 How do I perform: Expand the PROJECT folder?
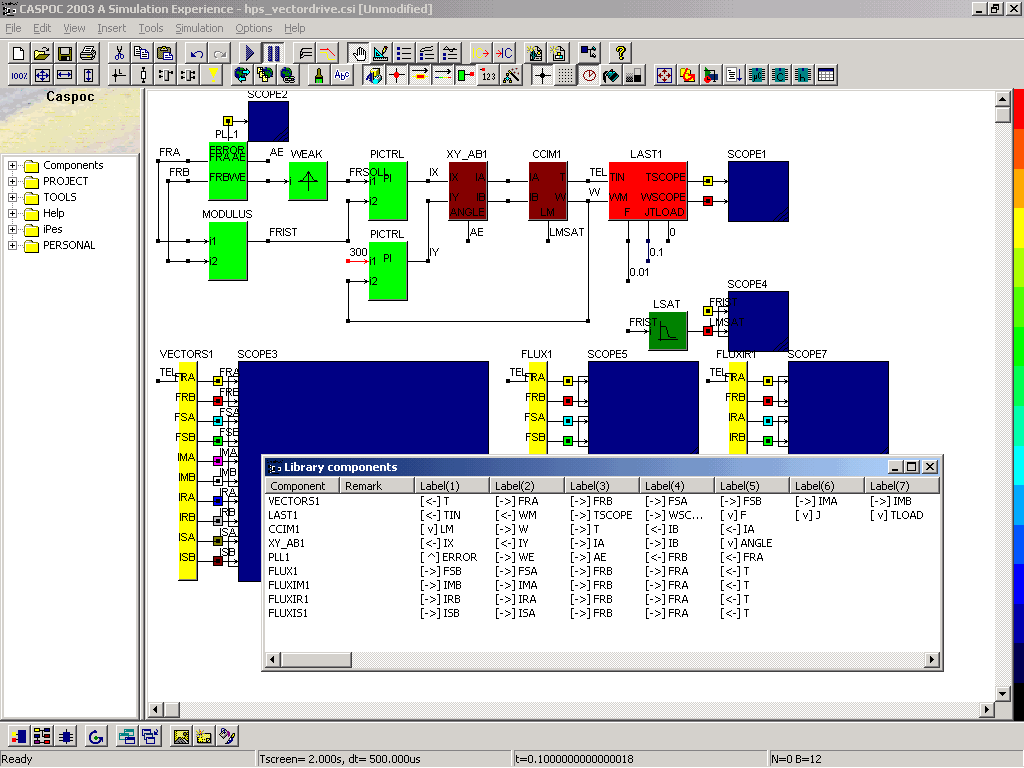[x=12, y=181]
